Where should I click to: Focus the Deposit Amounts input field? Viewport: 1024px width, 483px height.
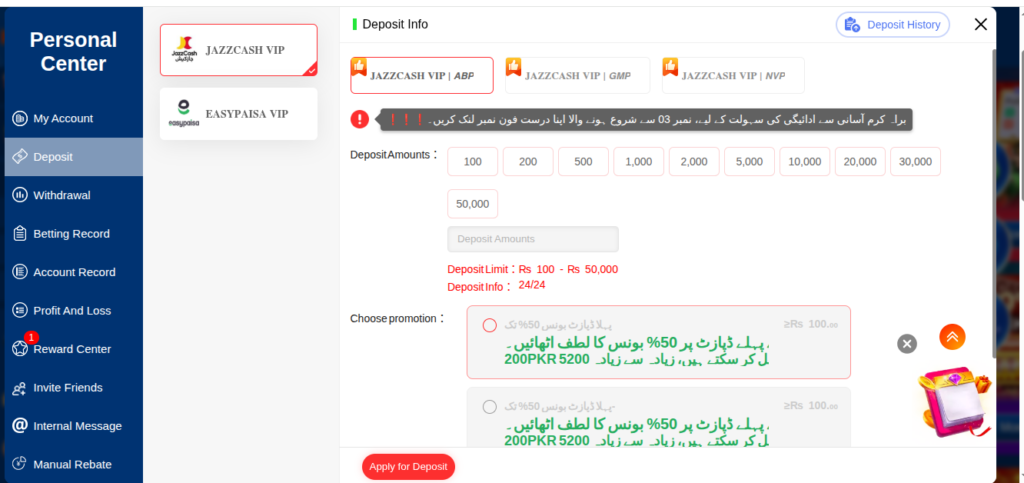coord(533,239)
